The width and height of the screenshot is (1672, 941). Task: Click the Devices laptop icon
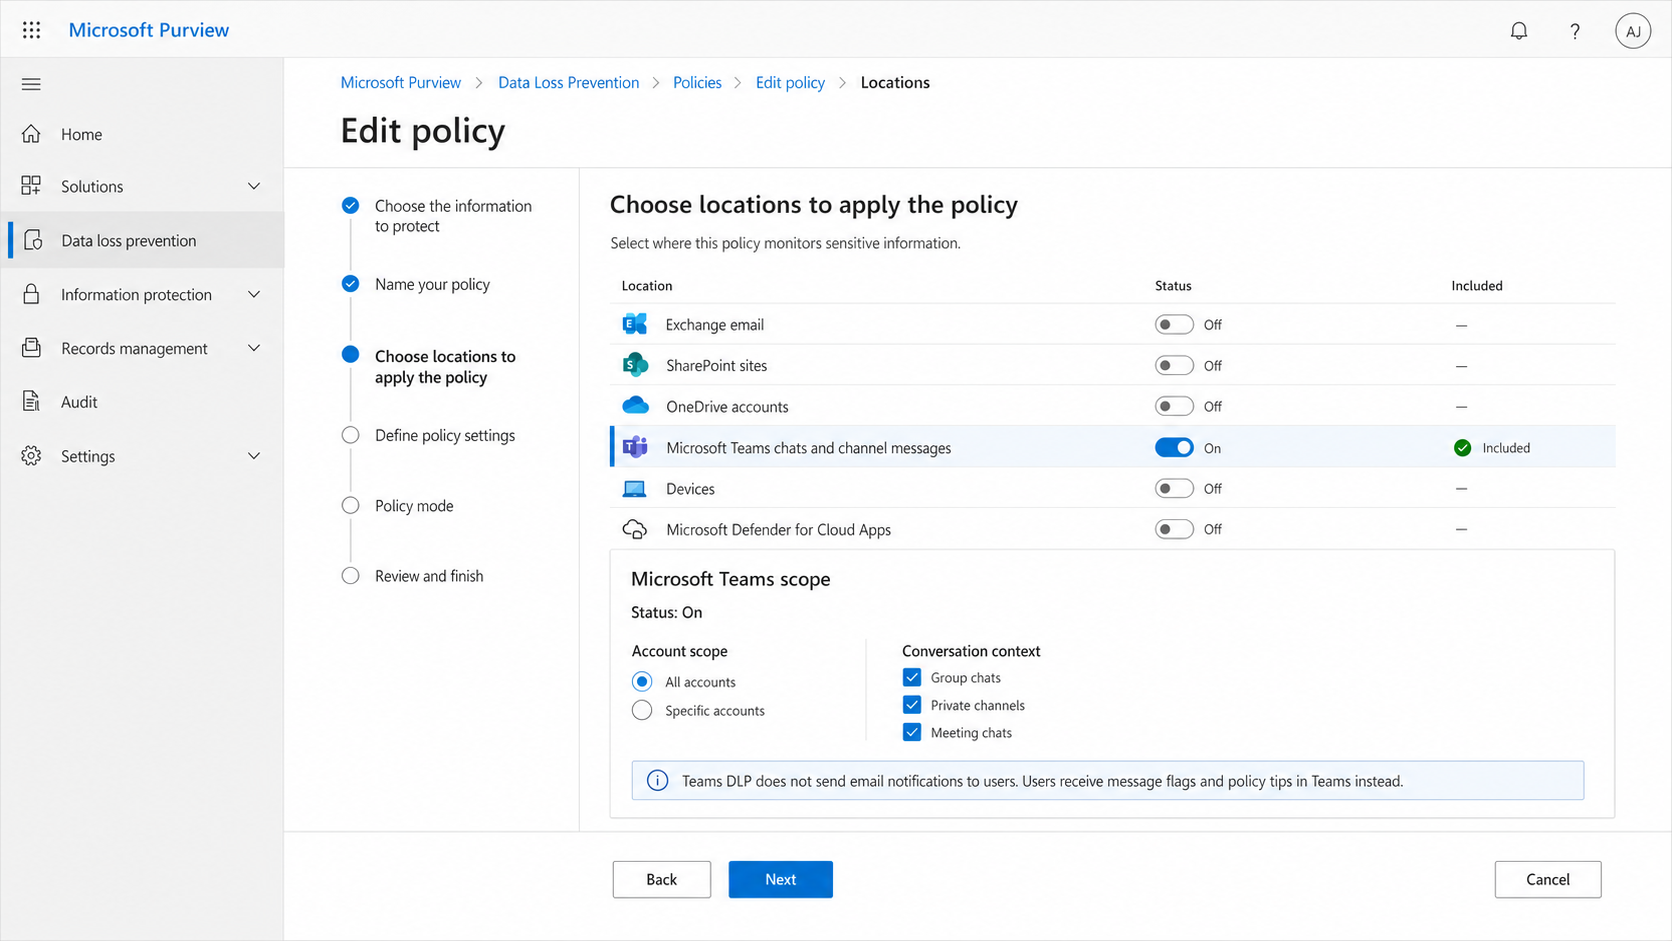[x=634, y=489]
